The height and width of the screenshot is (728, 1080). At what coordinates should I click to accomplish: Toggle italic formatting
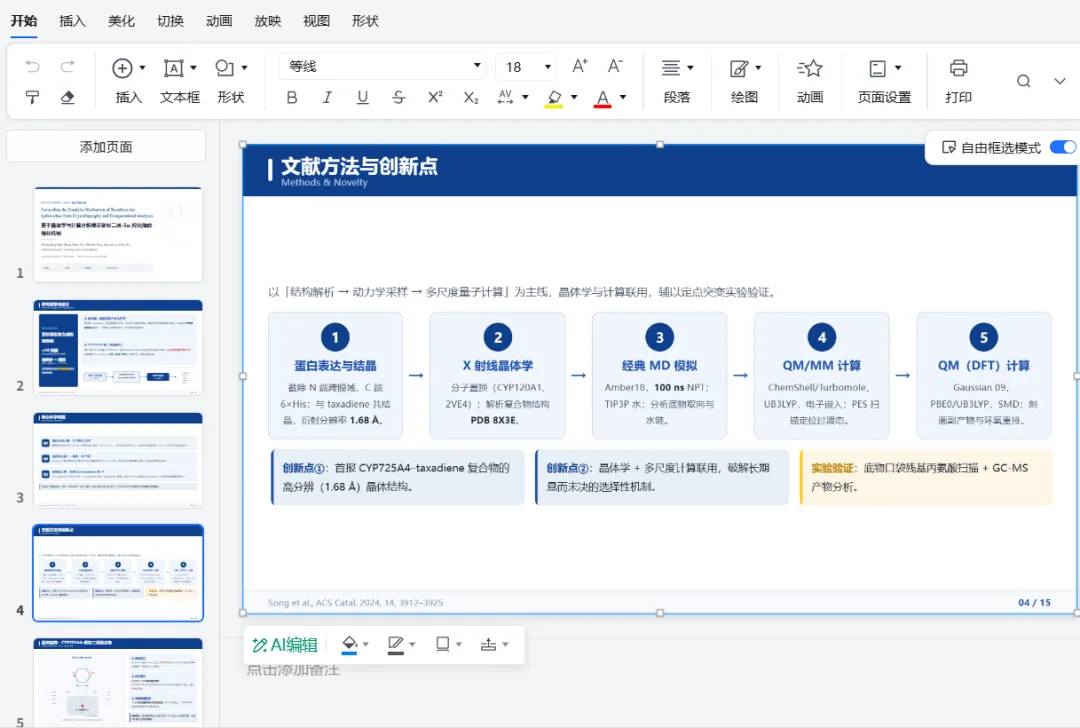click(327, 97)
